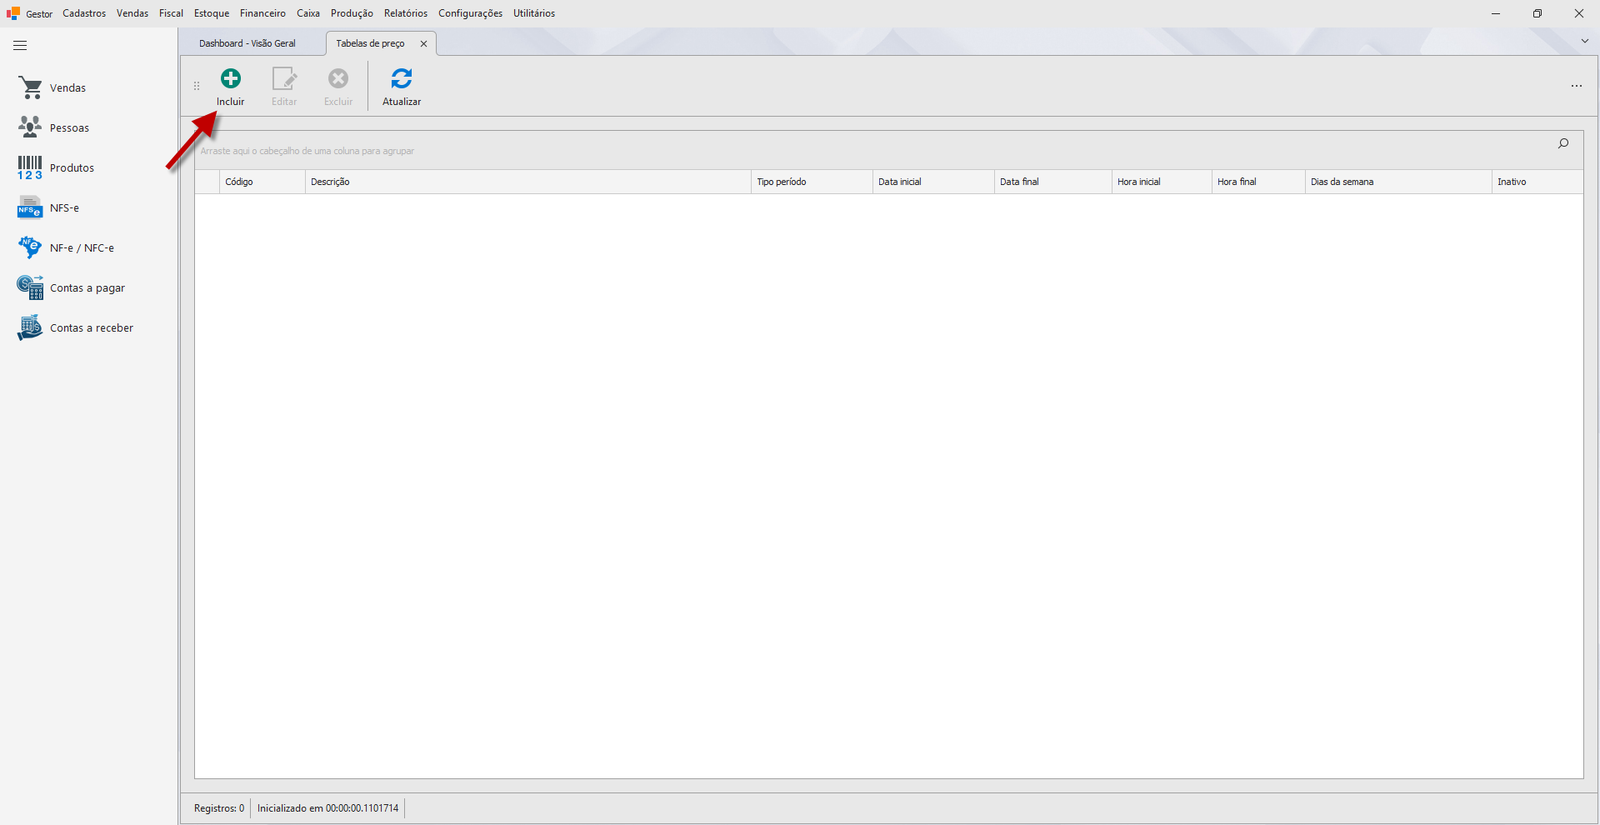Click the Incluir green plus icon

(x=231, y=78)
